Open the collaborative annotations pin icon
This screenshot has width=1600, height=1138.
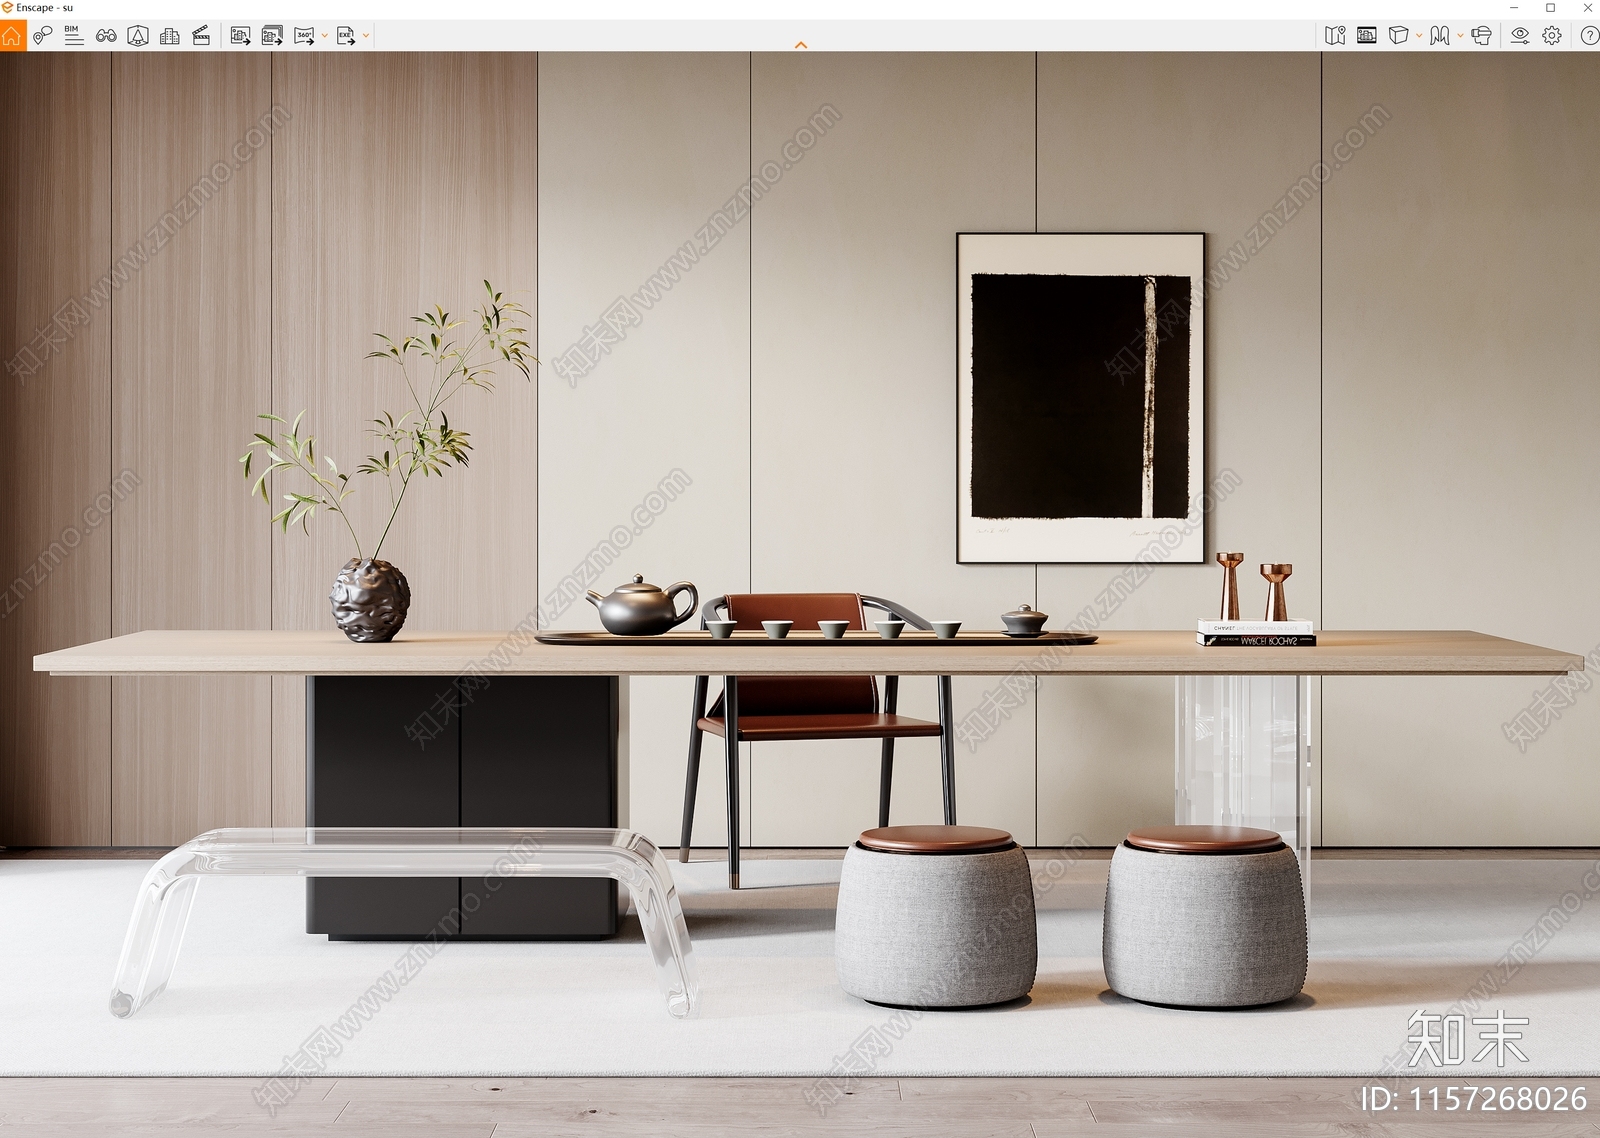[x=42, y=36]
